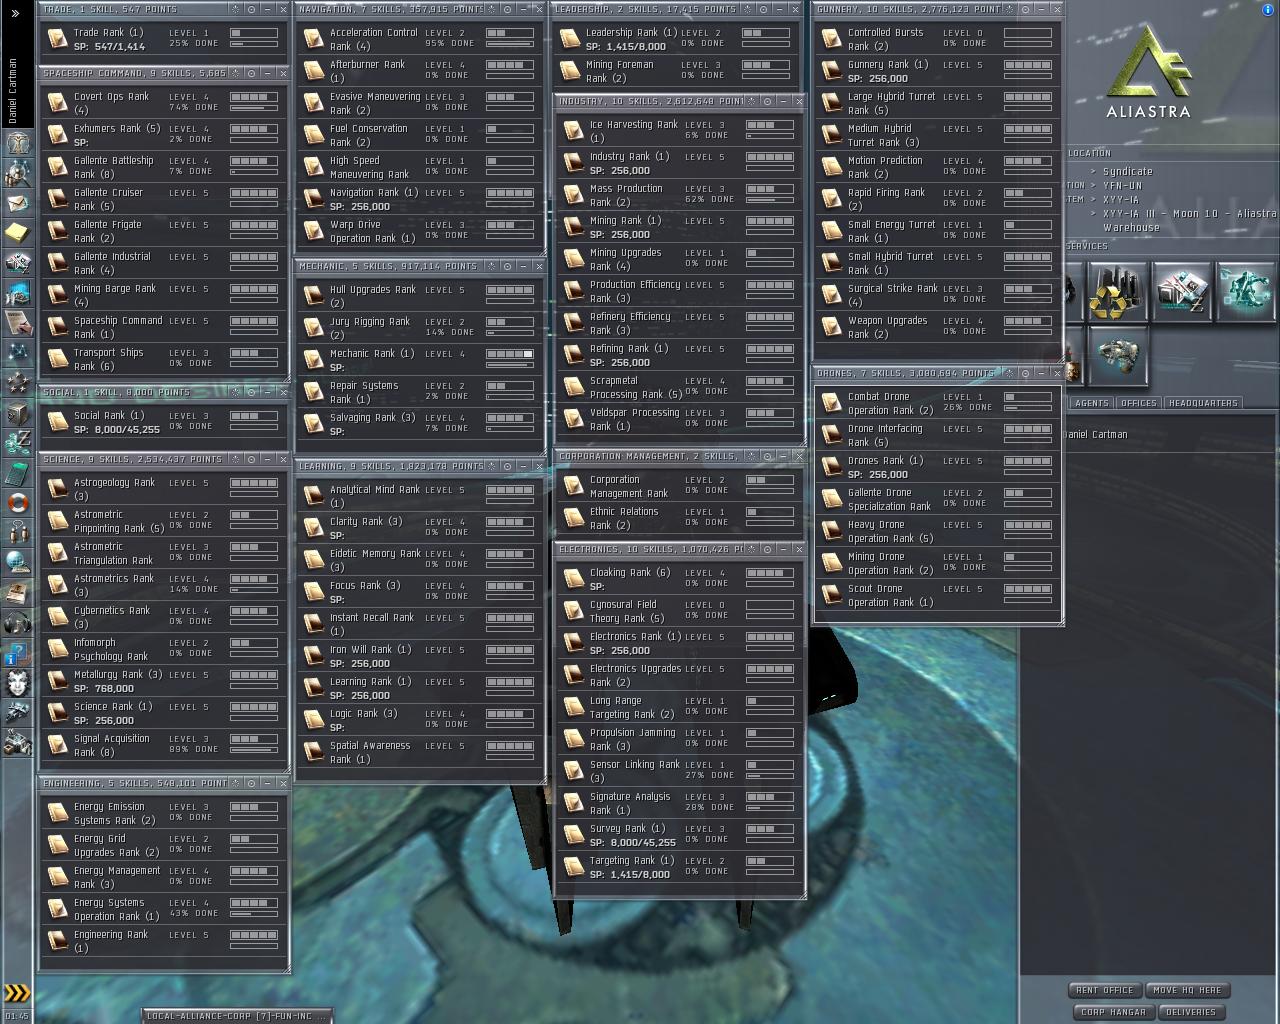Click the yellow chevrons undock icon
The width and height of the screenshot is (1280, 1024).
(x=17, y=993)
